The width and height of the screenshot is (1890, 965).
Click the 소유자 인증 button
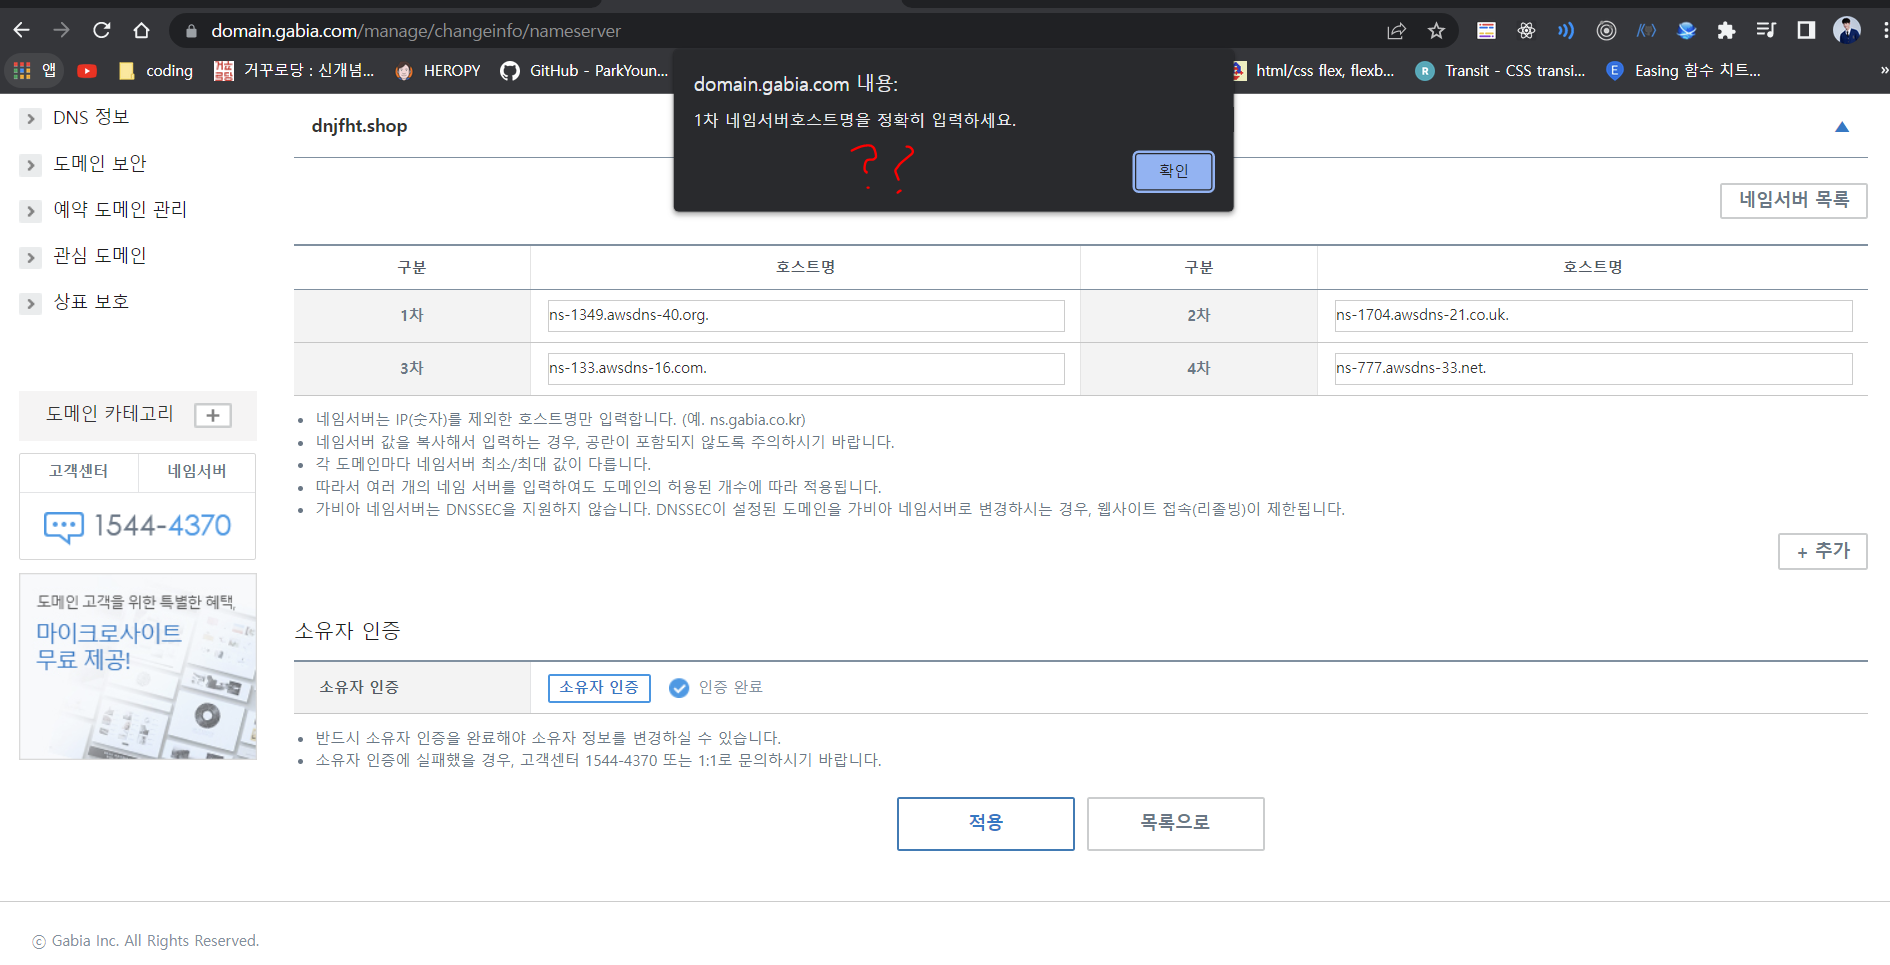[599, 688]
